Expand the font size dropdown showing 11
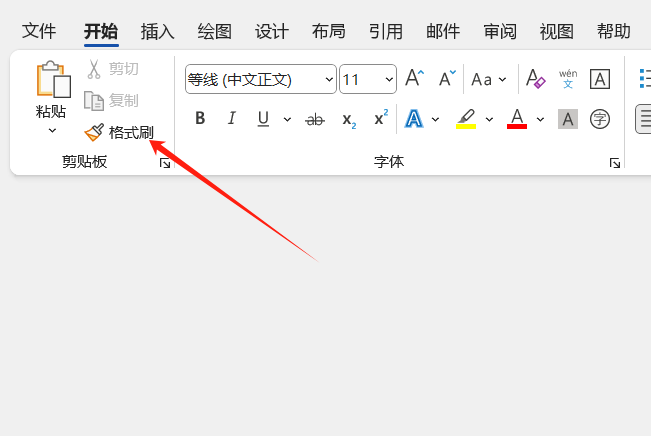The width and height of the screenshot is (651, 436). coord(387,79)
